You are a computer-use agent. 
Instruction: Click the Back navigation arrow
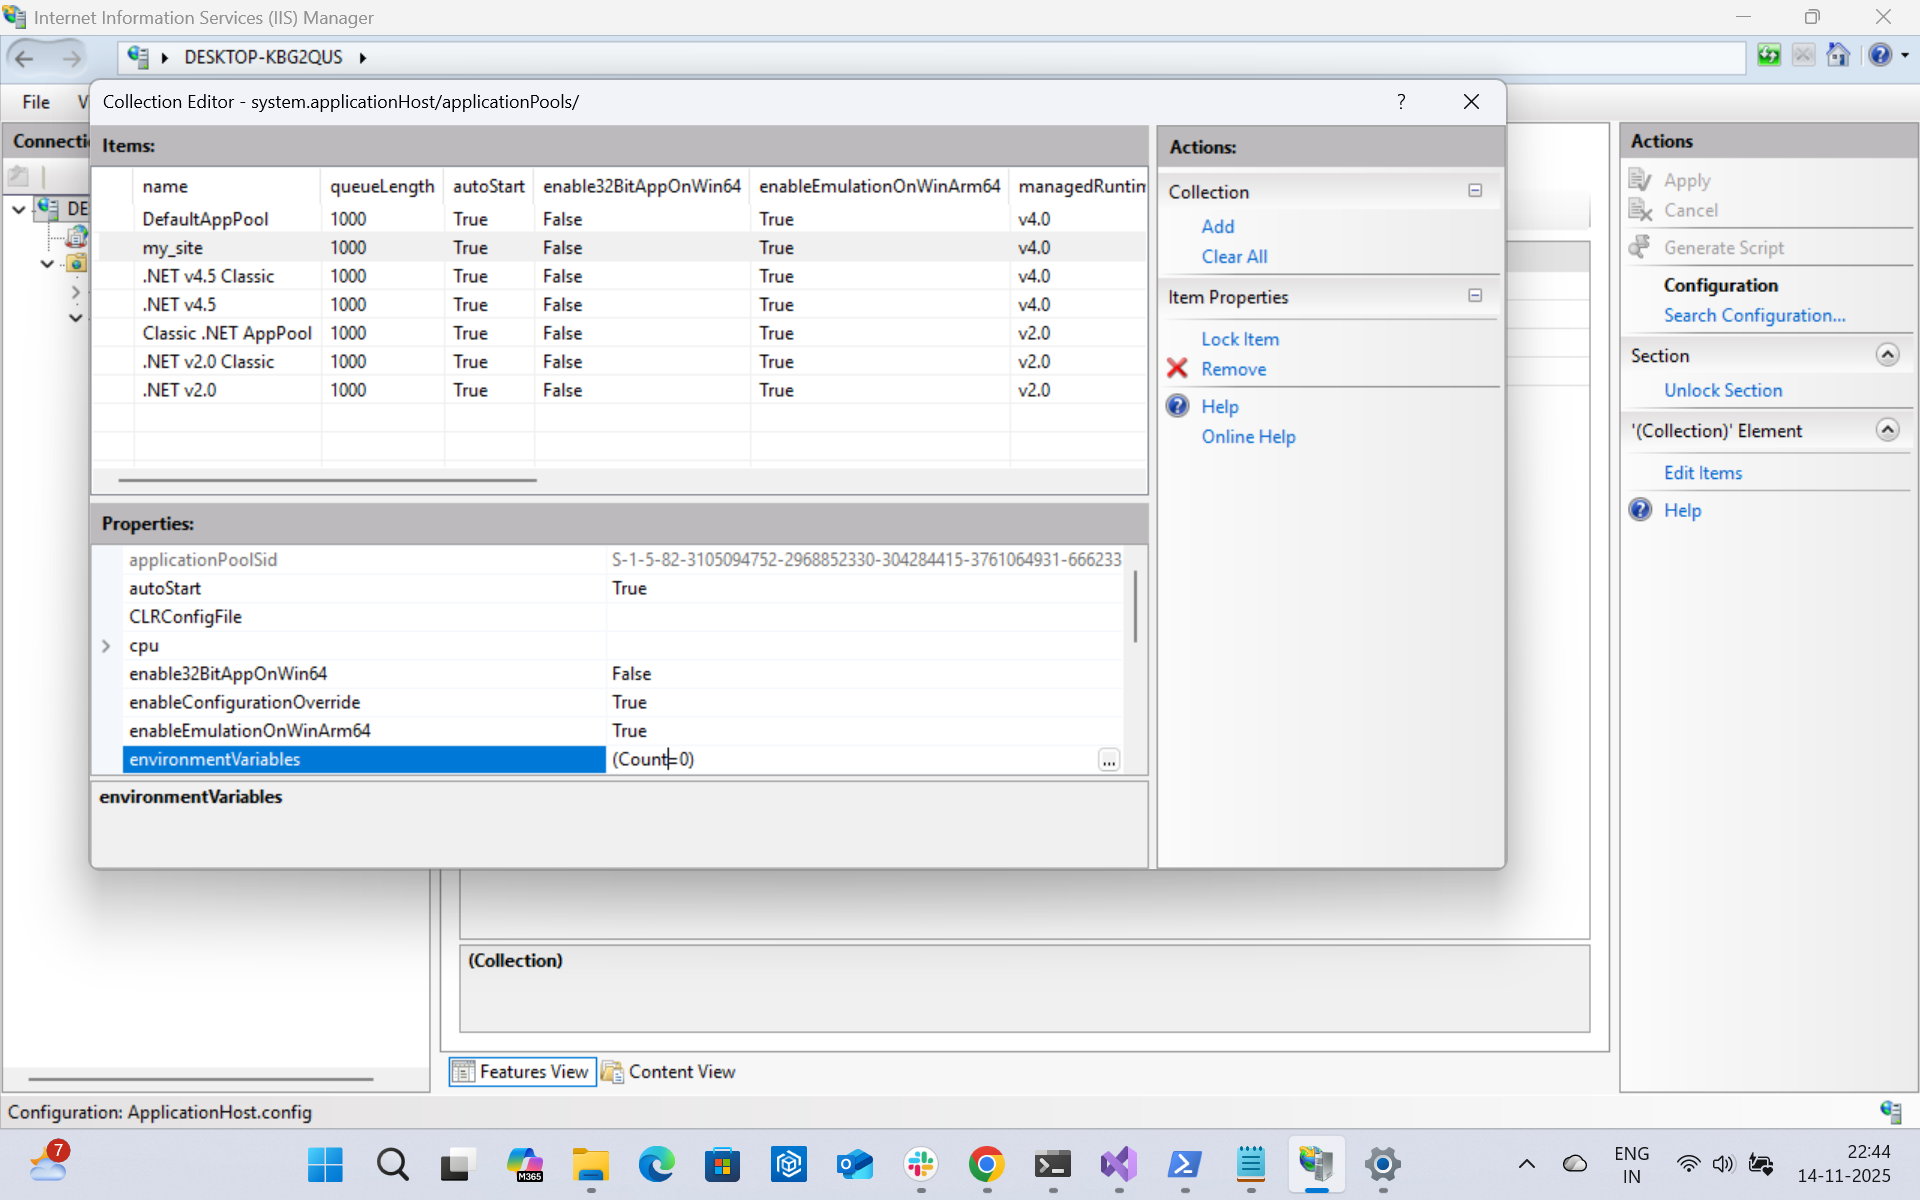click(x=25, y=58)
